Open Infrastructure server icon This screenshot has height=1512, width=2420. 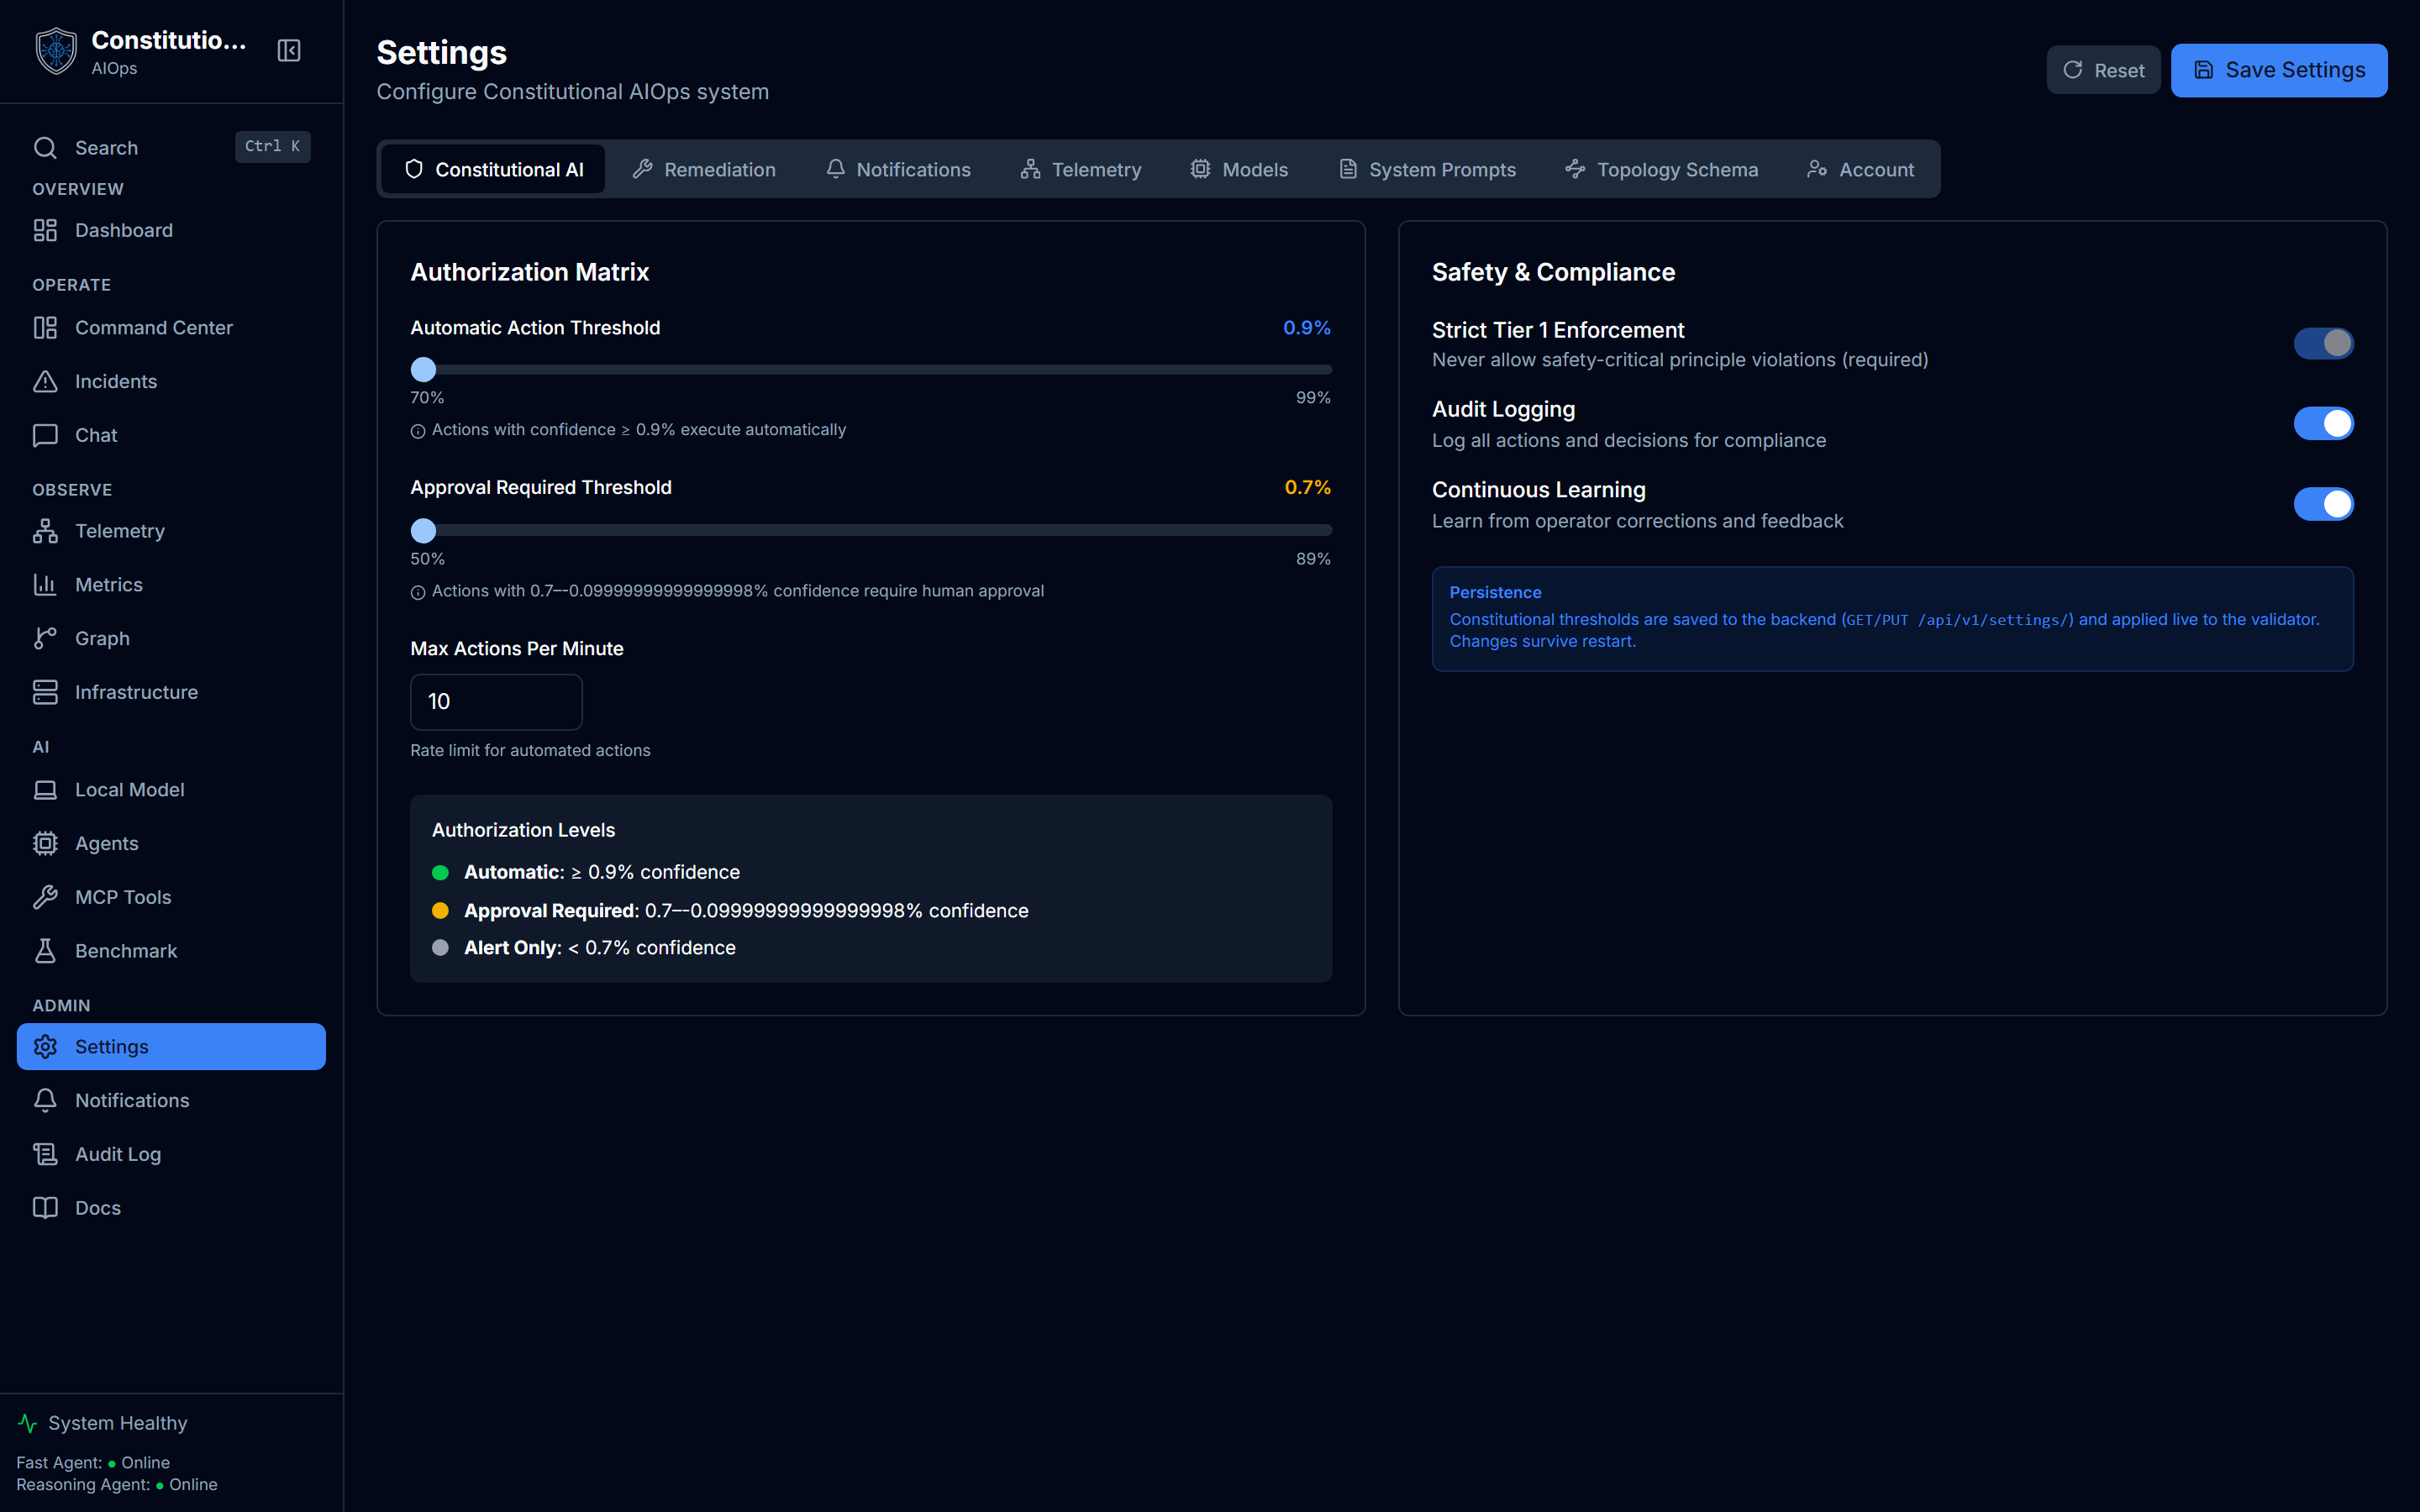45,692
